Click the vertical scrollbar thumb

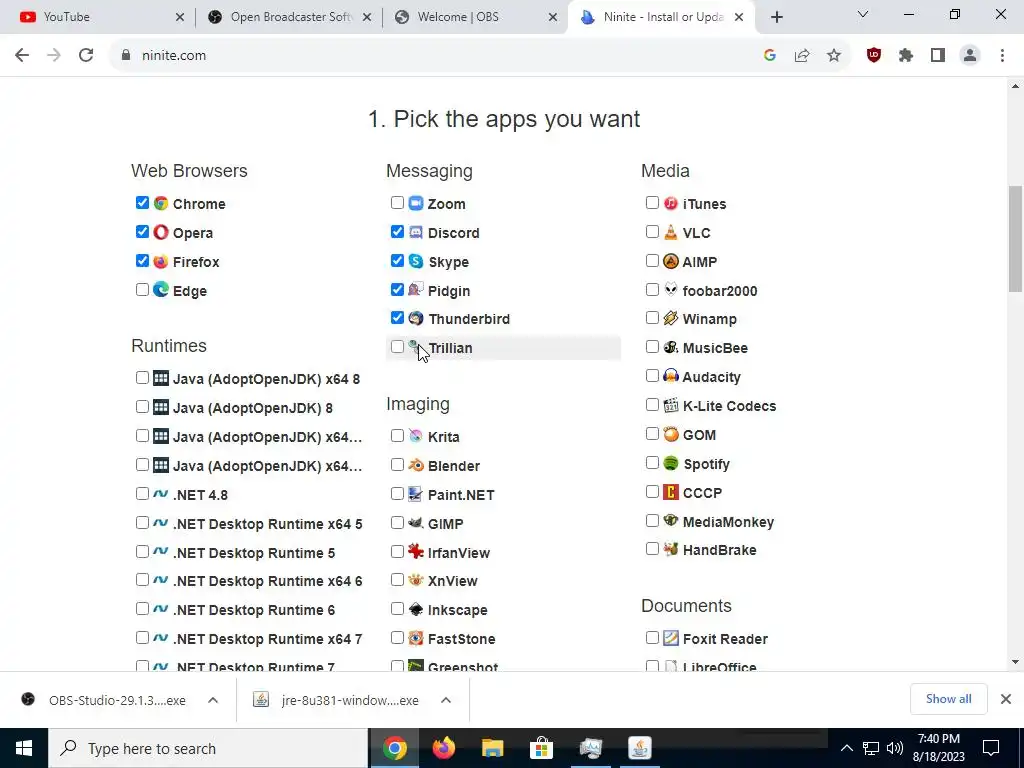pos(1015,239)
